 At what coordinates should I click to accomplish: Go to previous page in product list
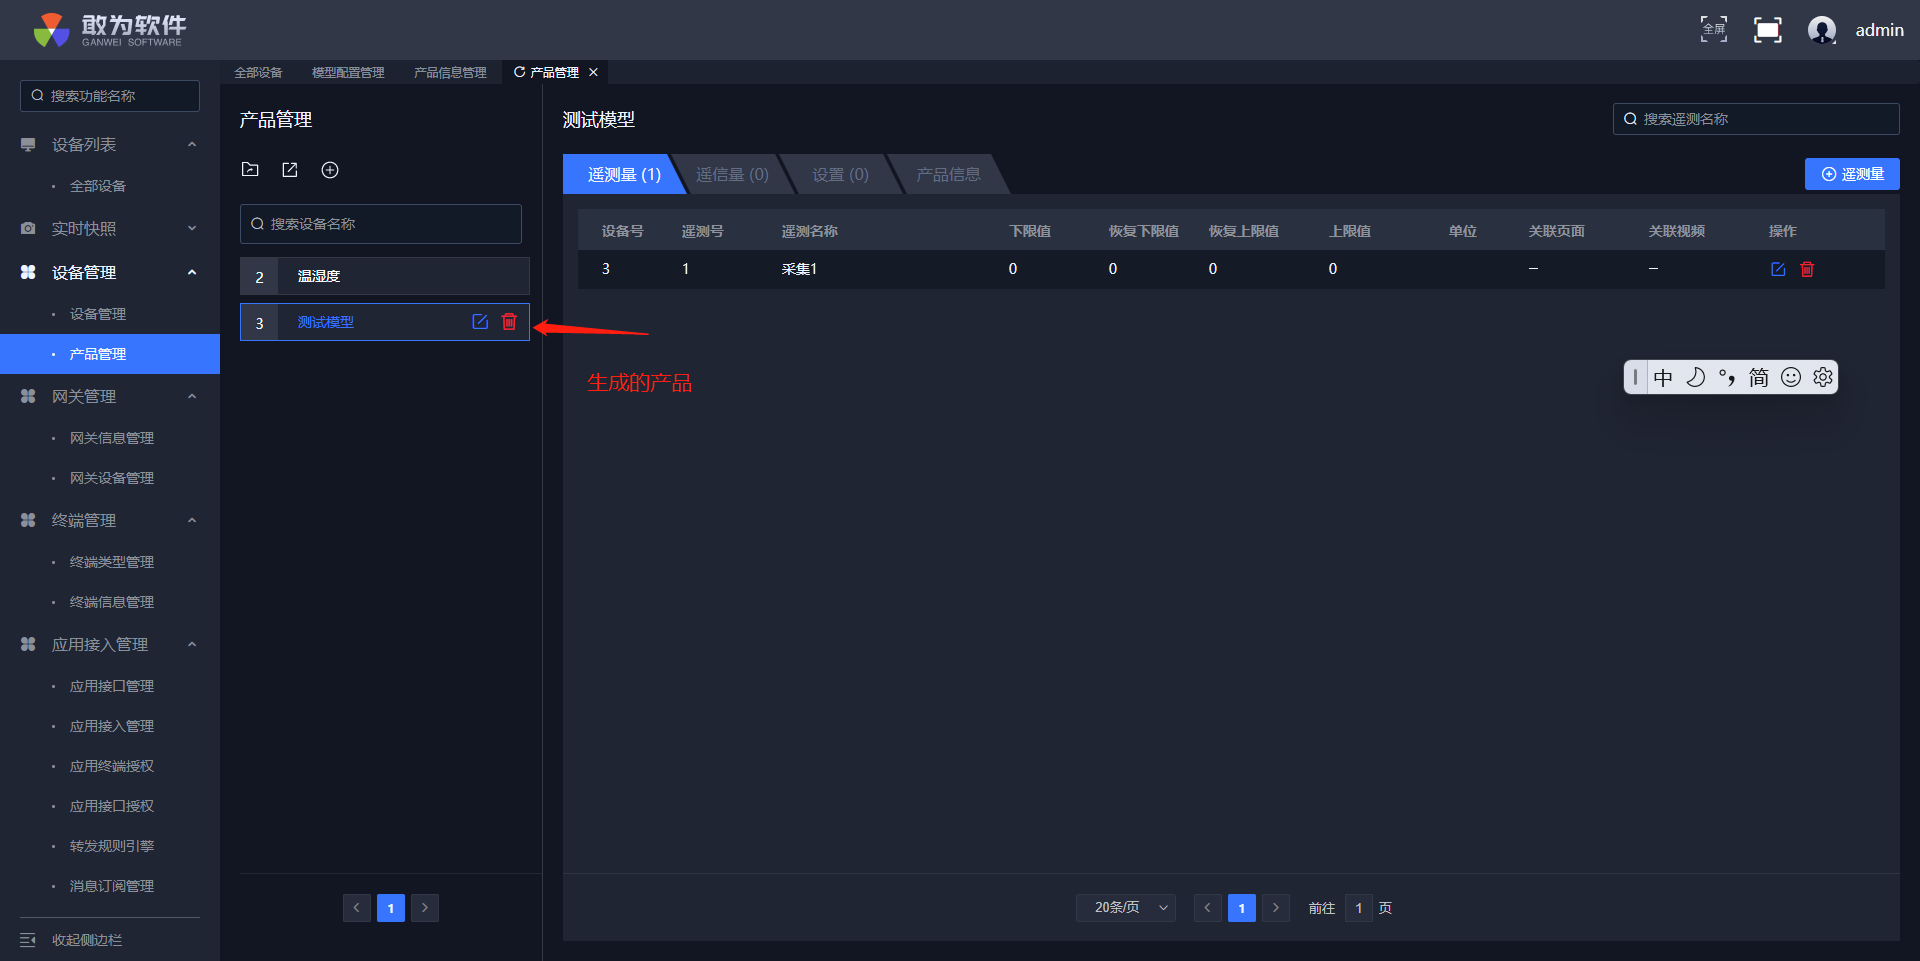click(357, 908)
